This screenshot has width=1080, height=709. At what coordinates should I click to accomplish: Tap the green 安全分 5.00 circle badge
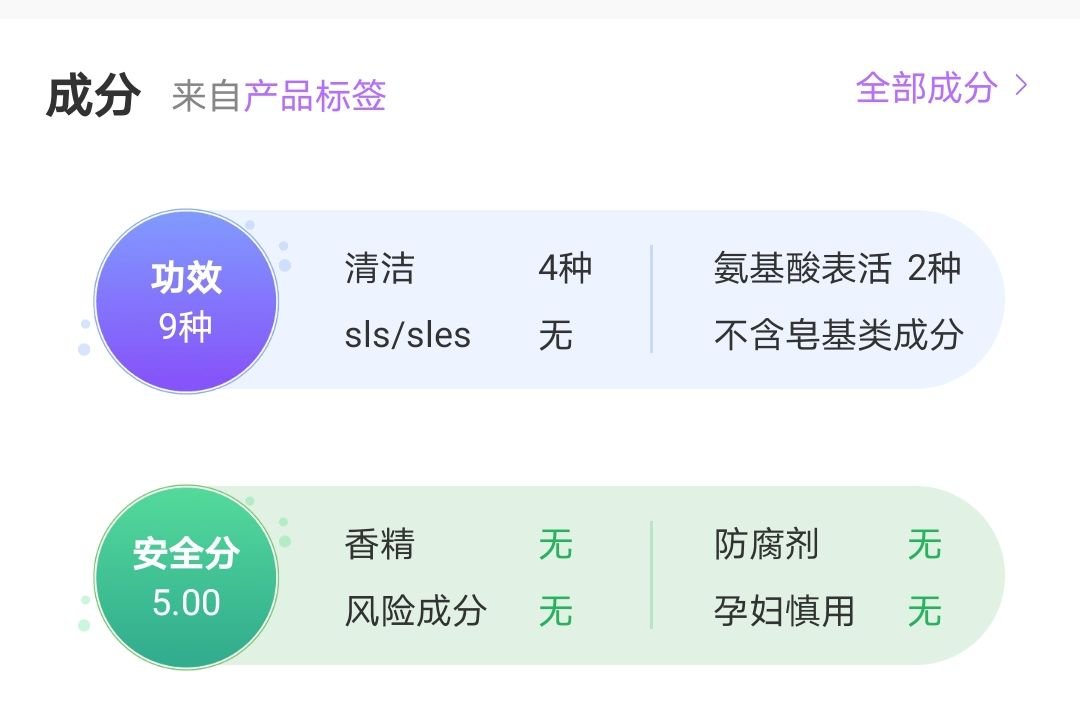[186, 577]
